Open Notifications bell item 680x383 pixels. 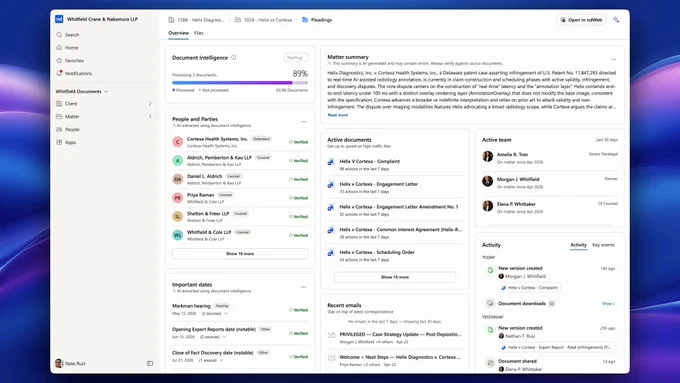click(x=74, y=73)
